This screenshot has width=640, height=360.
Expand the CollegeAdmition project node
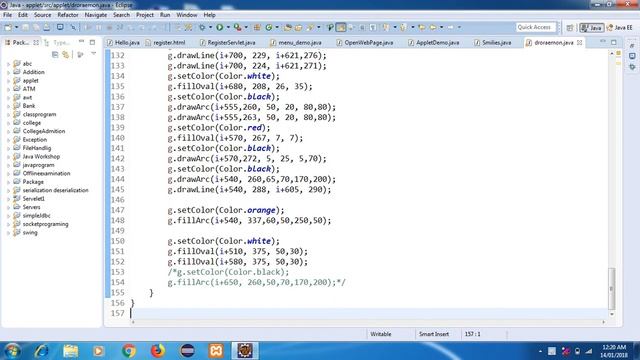(9, 131)
